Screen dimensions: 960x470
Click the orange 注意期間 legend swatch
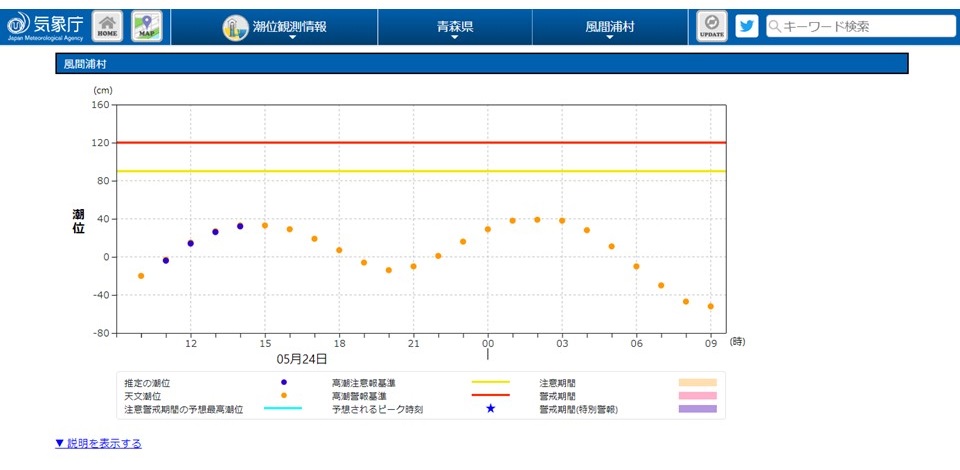coord(697,382)
